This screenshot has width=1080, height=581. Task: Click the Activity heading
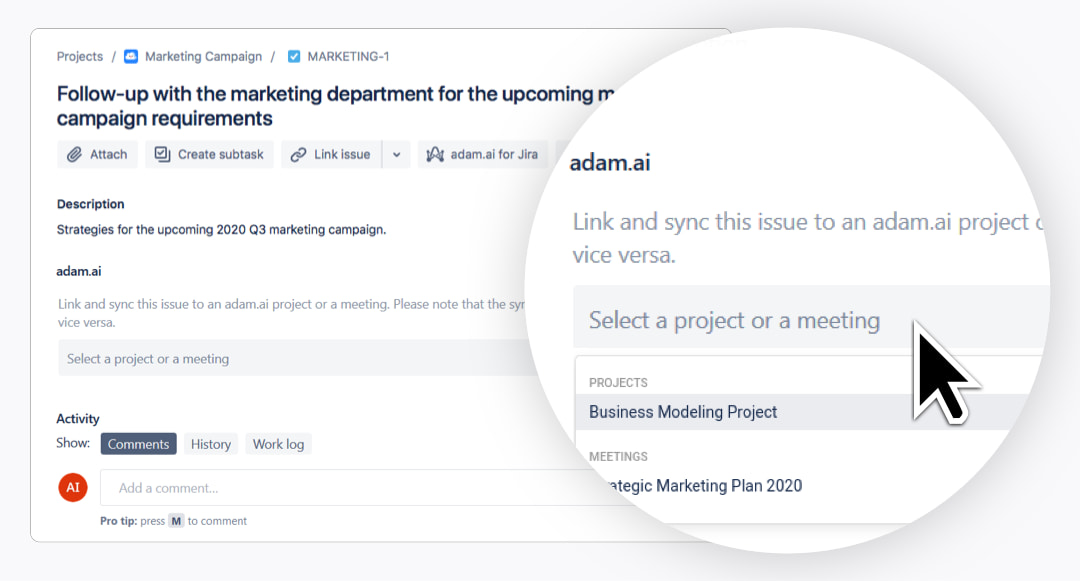coord(78,419)
